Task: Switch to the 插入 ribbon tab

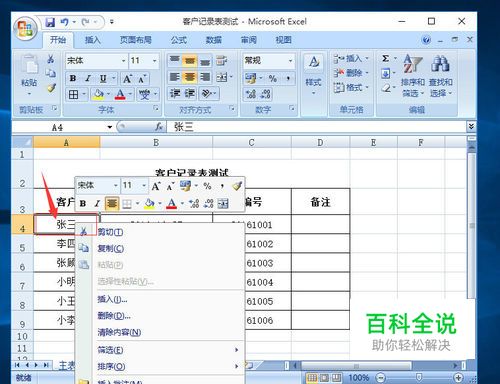Action: pyautogui.click(x=92, y=40)
